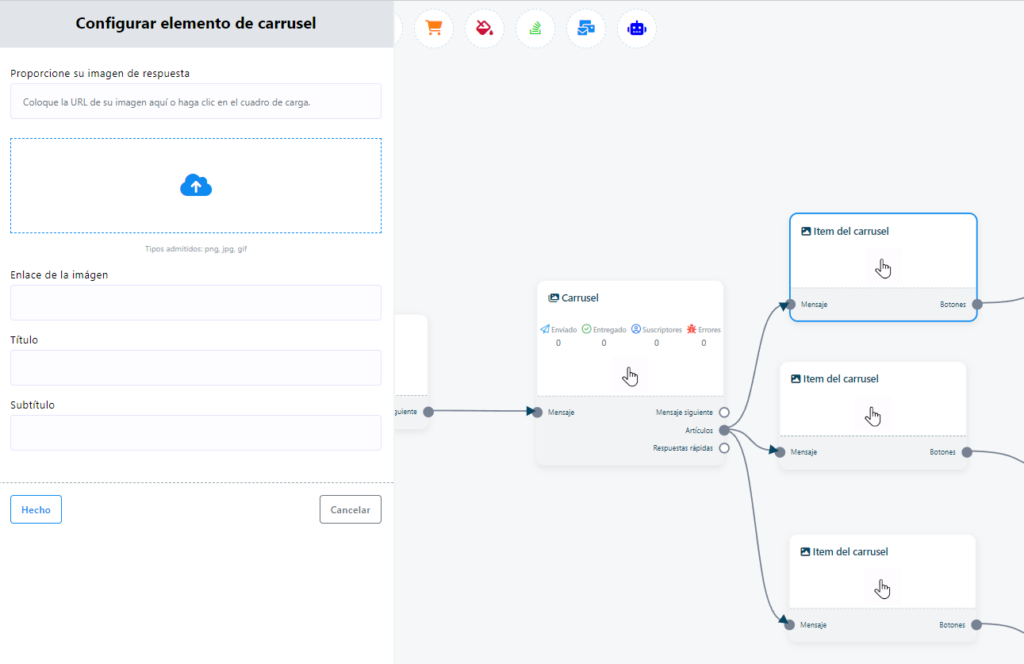This screenshot has width=1024, height=664.
Task: Open the blue messaging chat icon
Action: click(x=586, y=28)
